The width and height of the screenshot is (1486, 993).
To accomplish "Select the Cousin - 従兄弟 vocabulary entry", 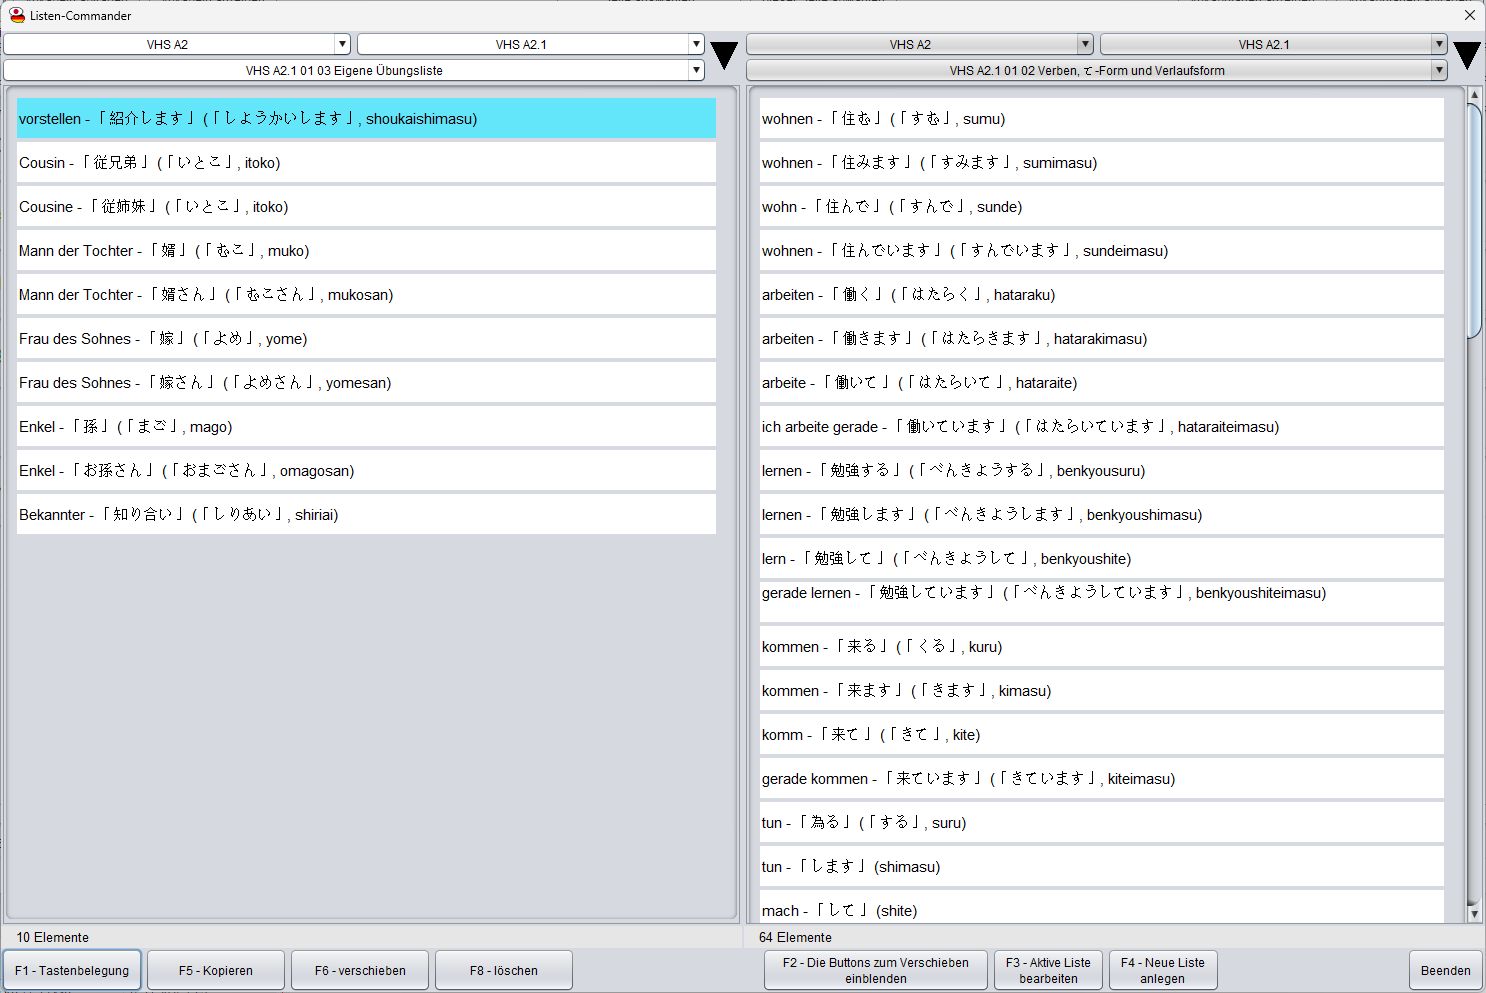I will (x=366, y=162).
